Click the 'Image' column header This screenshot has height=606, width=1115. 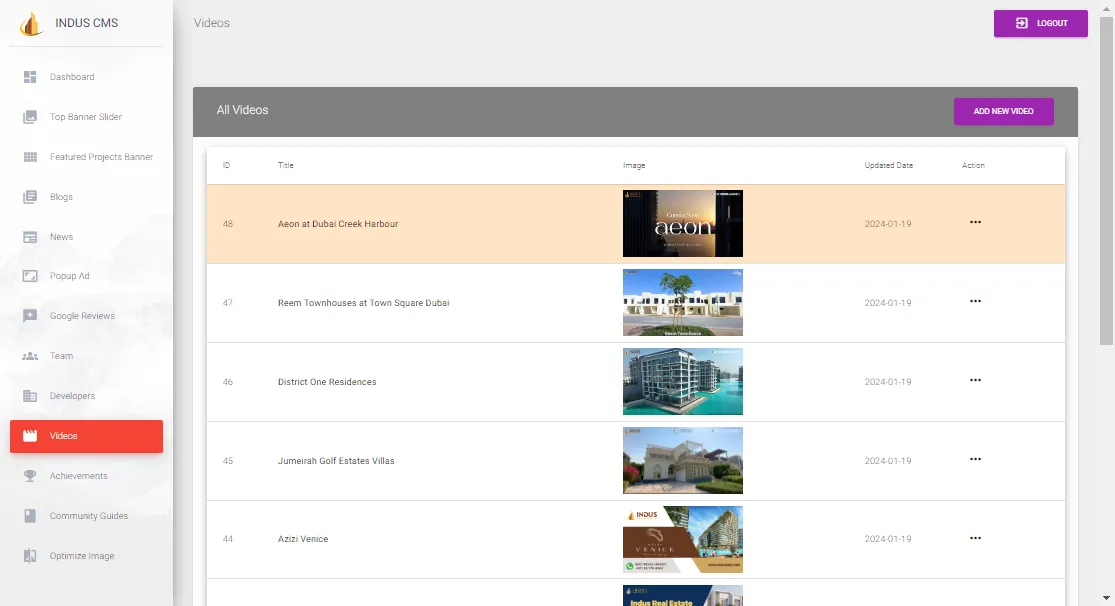[634, 165]
